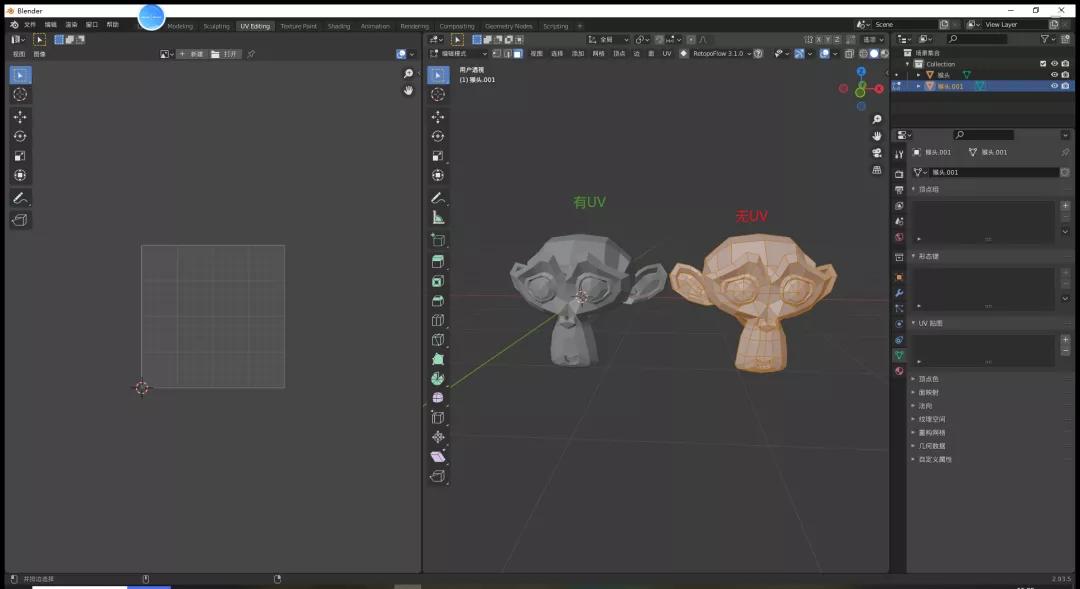The height and width of the screenshot is (589, 1080).
Task: Select the Annotate tool
Action: point(438,197)
